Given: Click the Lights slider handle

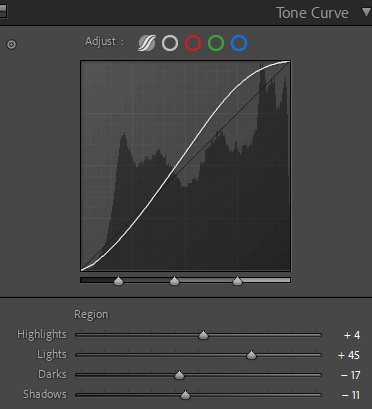Looking at the screenshot, I should pos(251,355).
